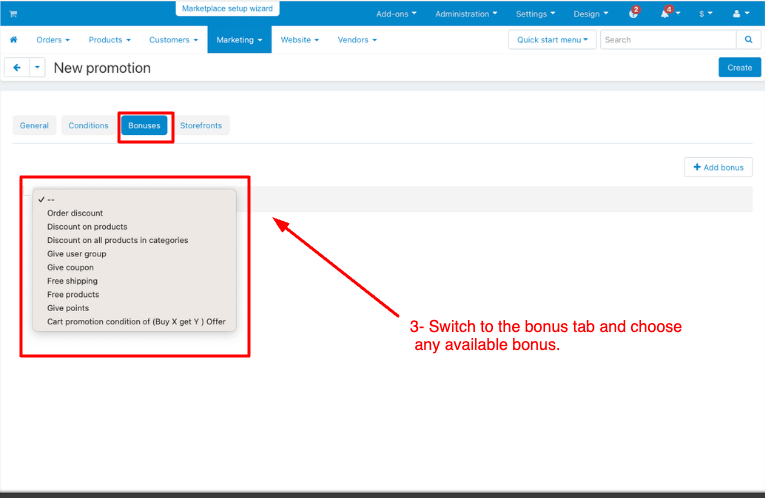Viewport: 765px width, 498px height.
Task: Select the blank '--' option
Action: click(134, 199)
